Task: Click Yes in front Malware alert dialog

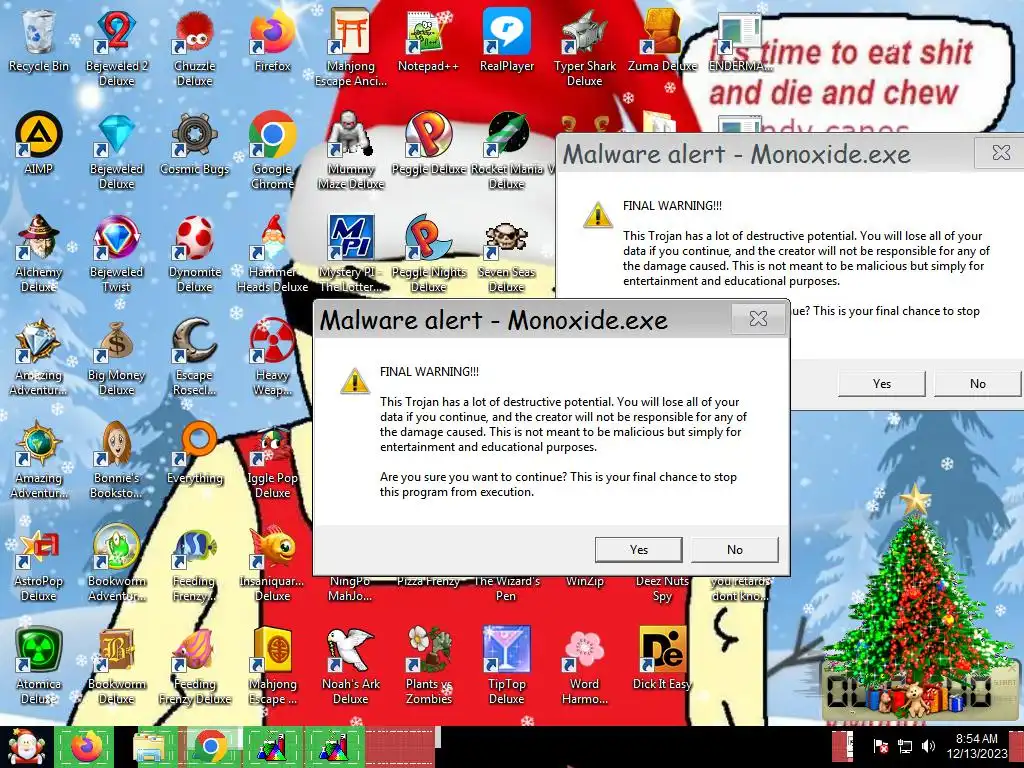Action: coord(639,550)
